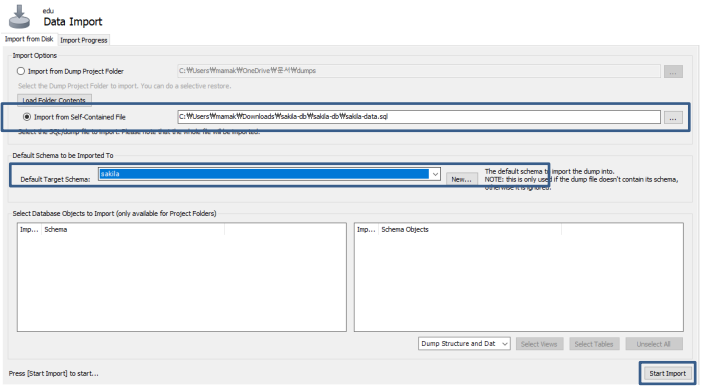Browse for dump project folder path
The height and width of the screenshot is (387, 702).
click(673, 72)
